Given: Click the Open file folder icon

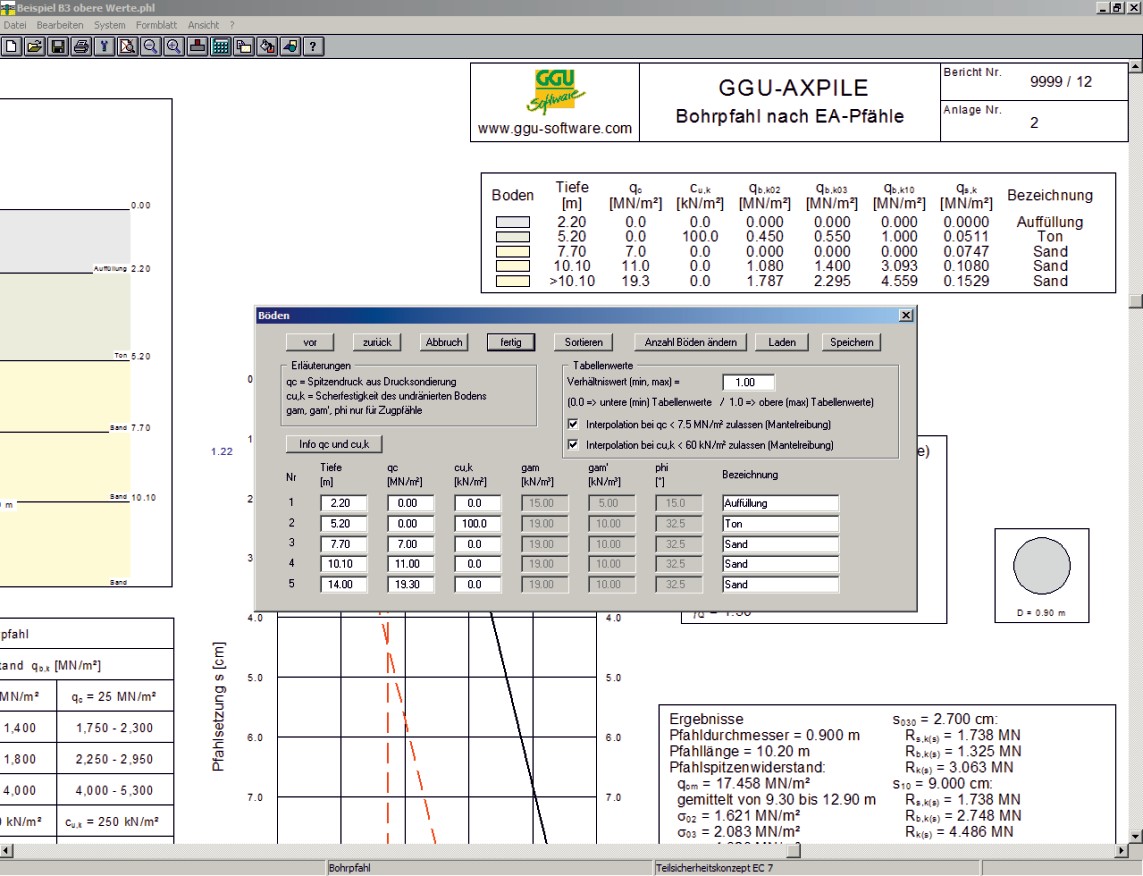Looking at the screenshot, I should coord(34,47).
